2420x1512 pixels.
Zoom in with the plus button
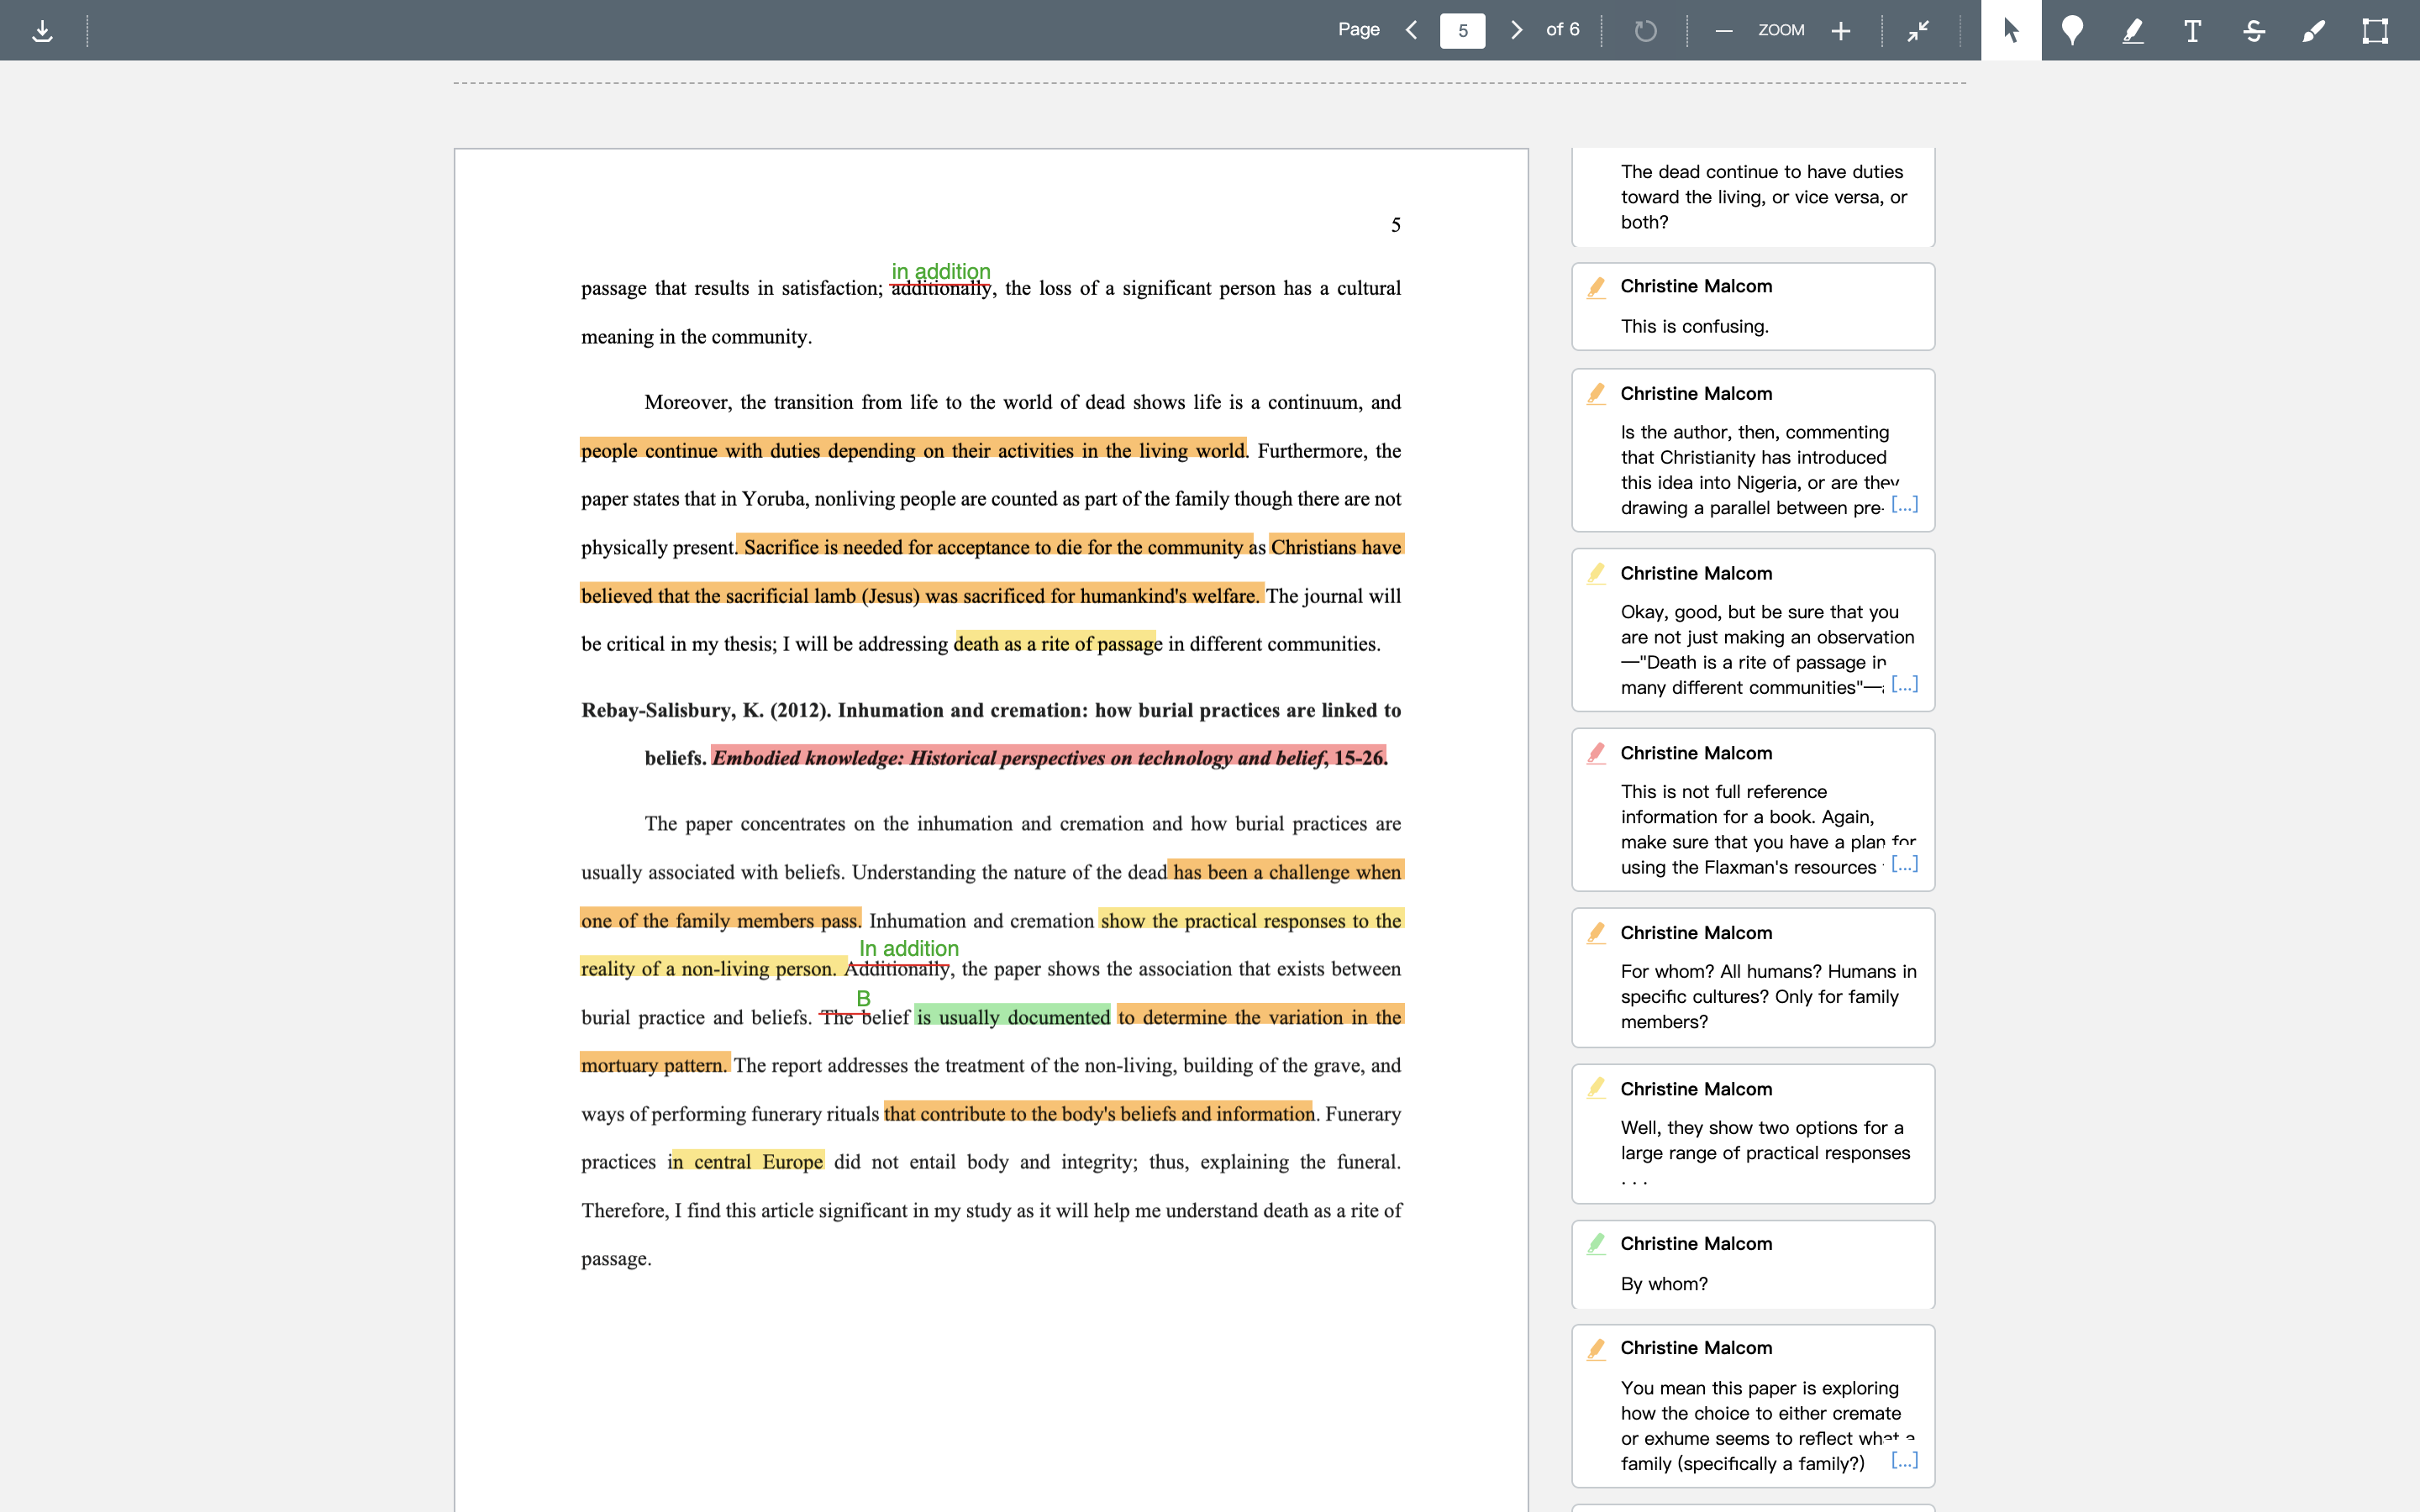(1841, 30)
